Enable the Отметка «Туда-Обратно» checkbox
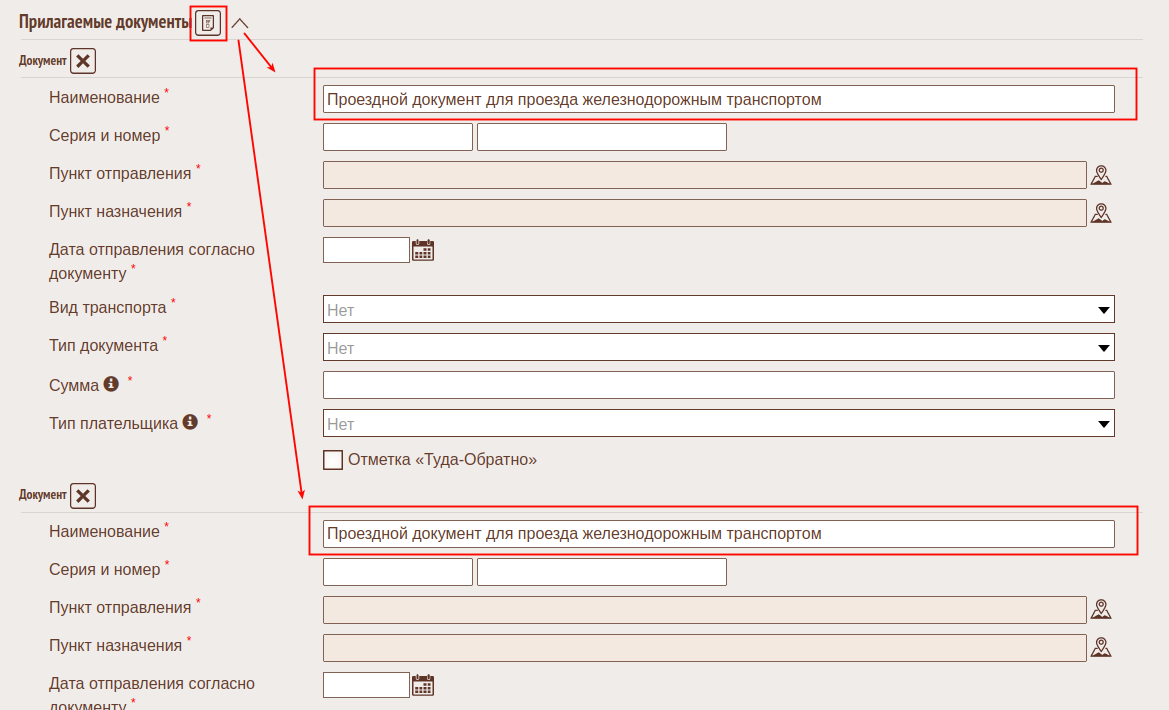 coord(333,460)
